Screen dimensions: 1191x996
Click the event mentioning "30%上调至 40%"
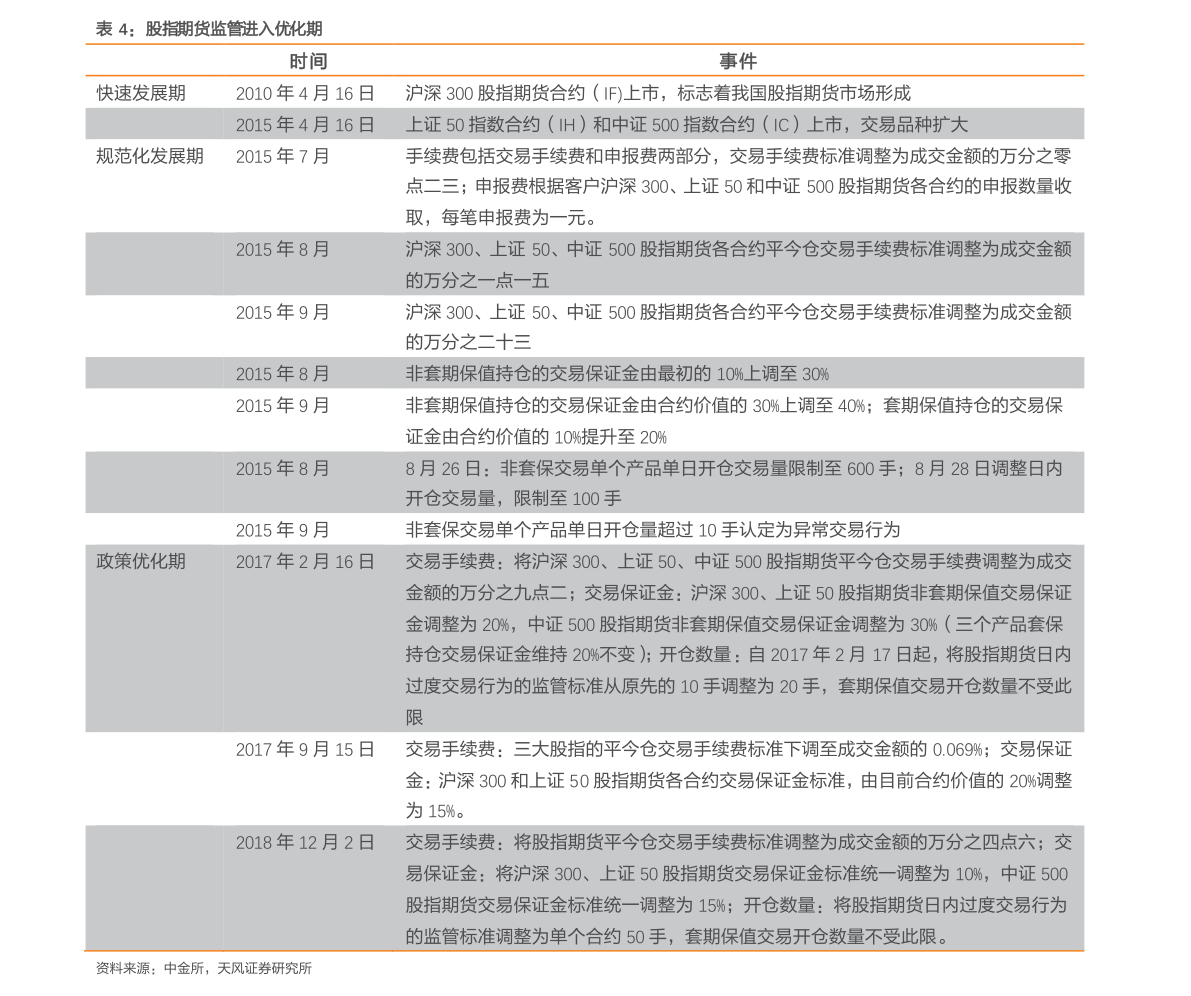735,422
